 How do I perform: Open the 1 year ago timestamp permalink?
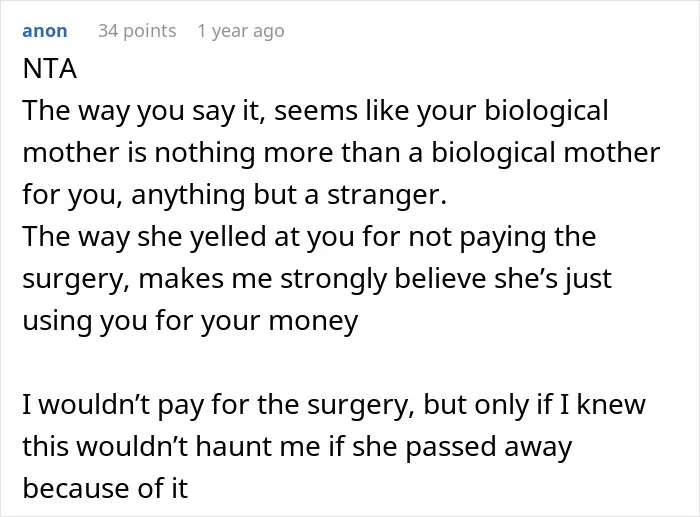click(x=241, y=31)
